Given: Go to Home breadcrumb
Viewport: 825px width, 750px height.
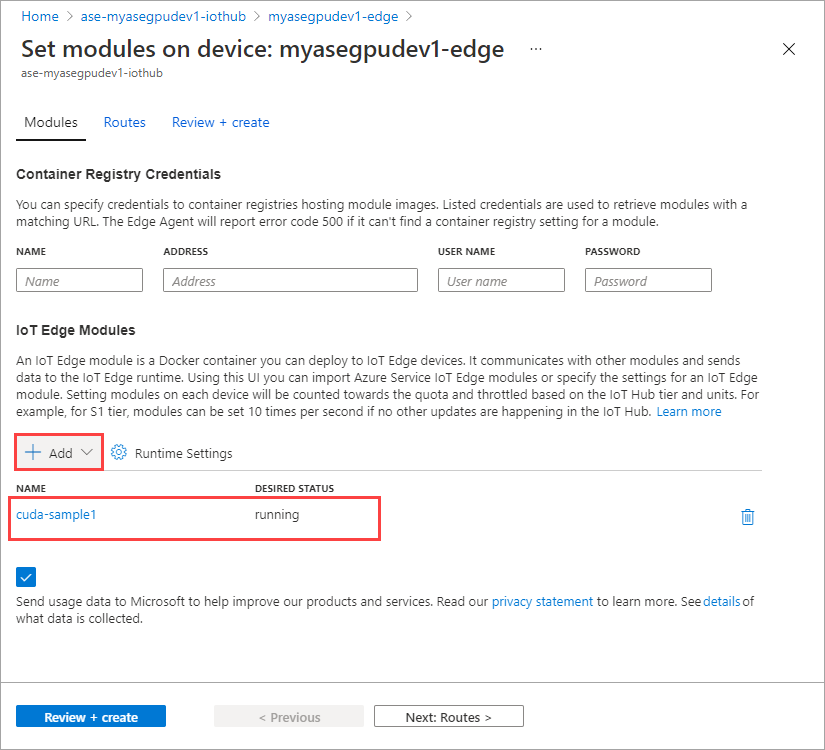Looking at the screenshot, I should point(39,16).
